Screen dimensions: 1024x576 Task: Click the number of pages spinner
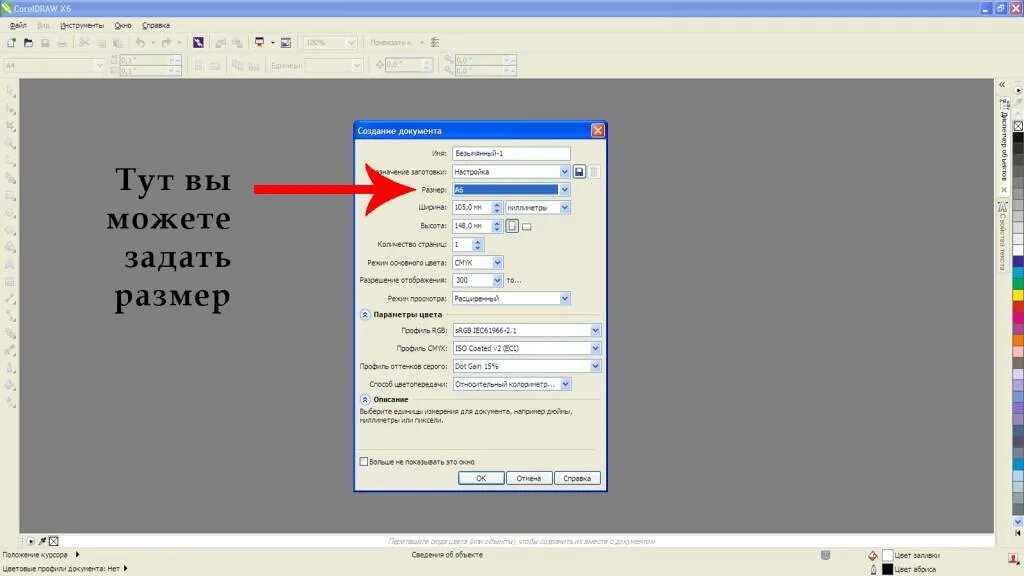(477, 244)
